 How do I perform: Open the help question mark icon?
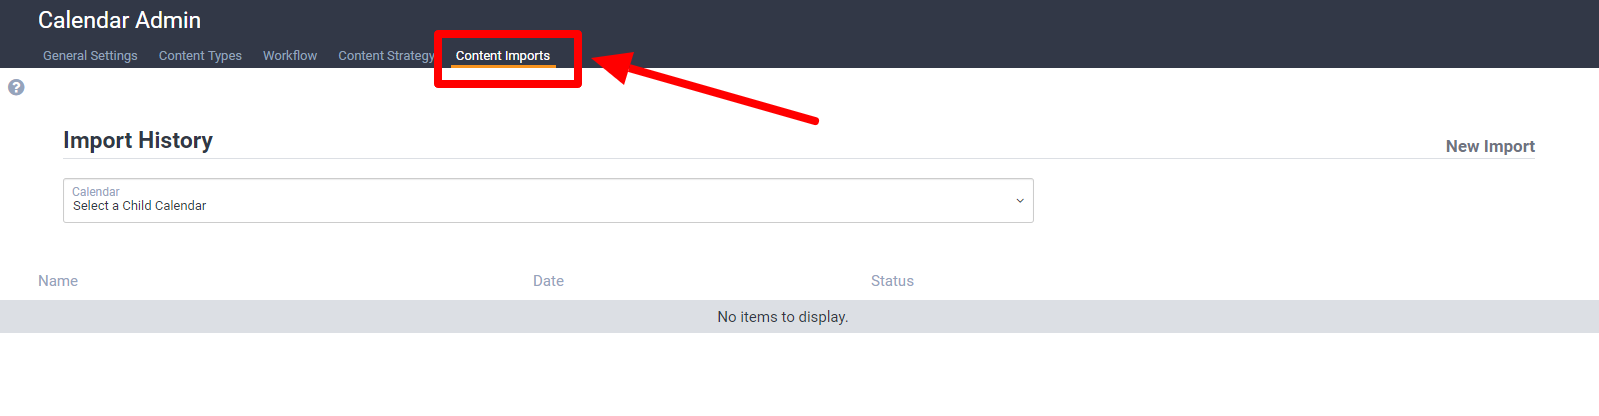pos(16,87)
